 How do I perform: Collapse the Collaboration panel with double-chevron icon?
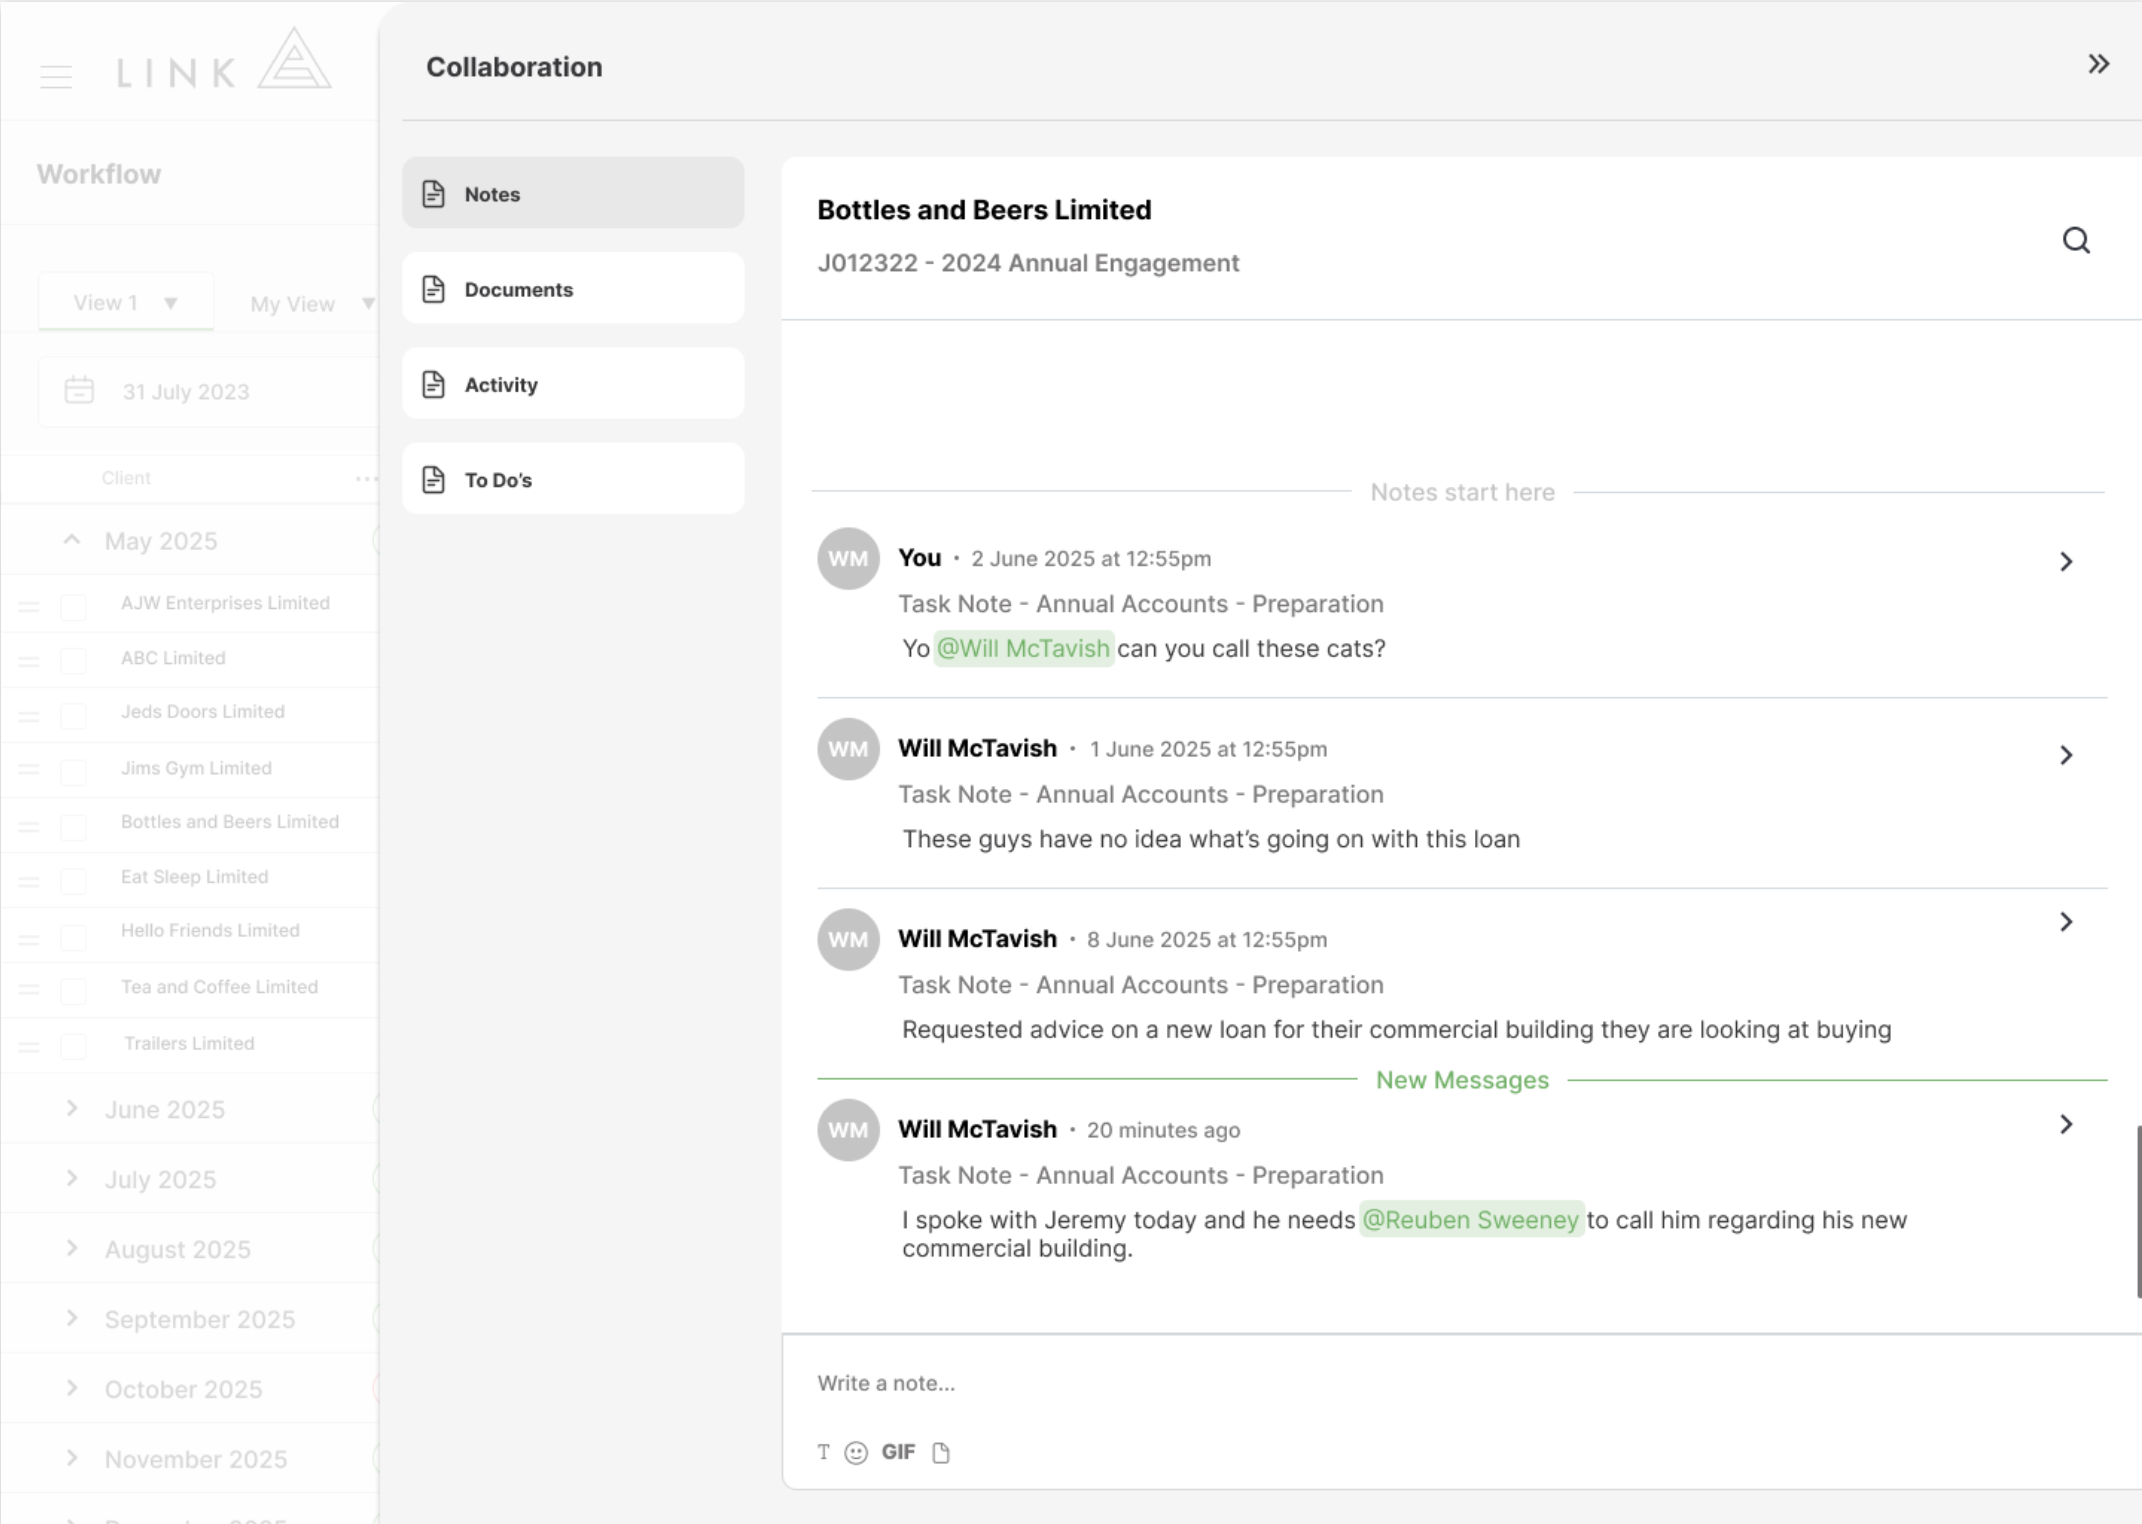click(x=2098, y=65)
